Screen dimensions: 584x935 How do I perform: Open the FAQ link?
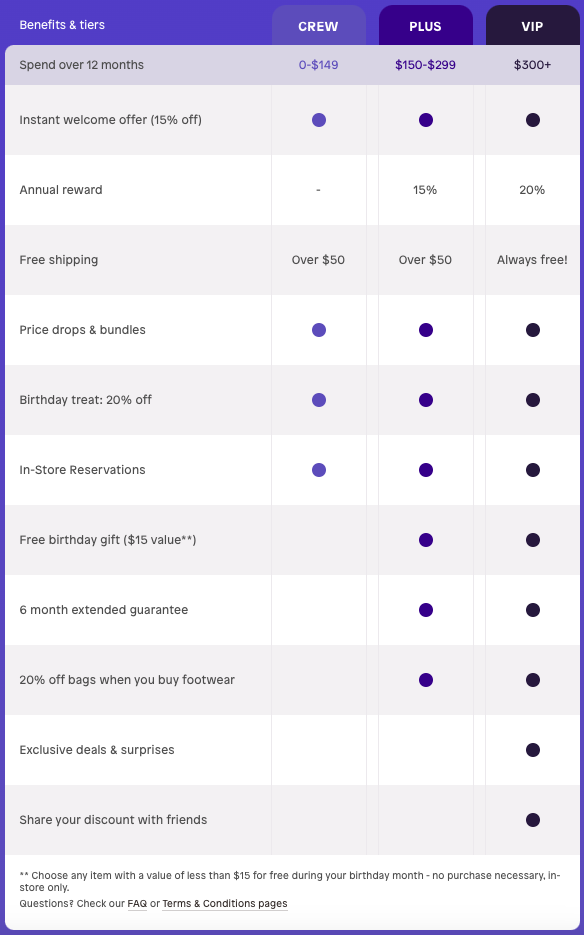click(138, 904)
